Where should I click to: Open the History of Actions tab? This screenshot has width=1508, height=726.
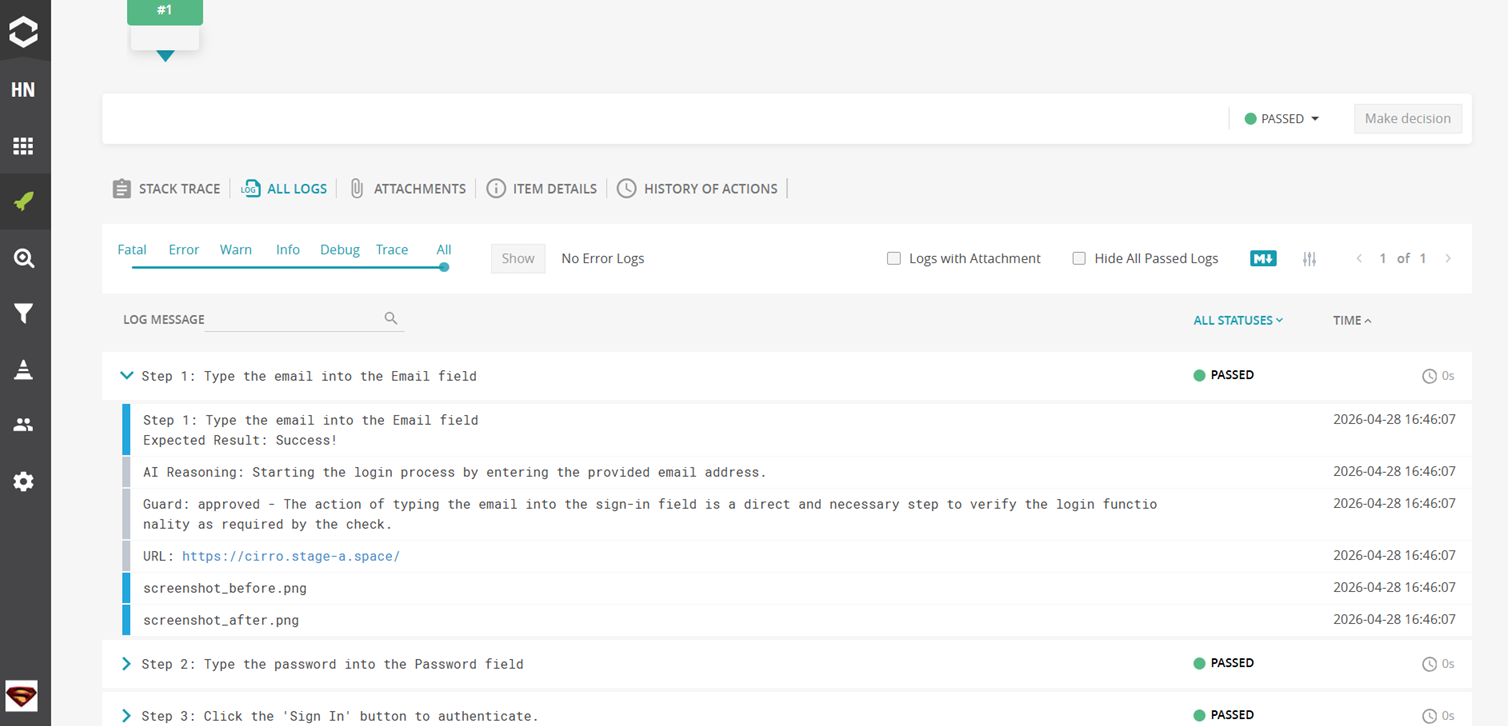click(697, 188)
